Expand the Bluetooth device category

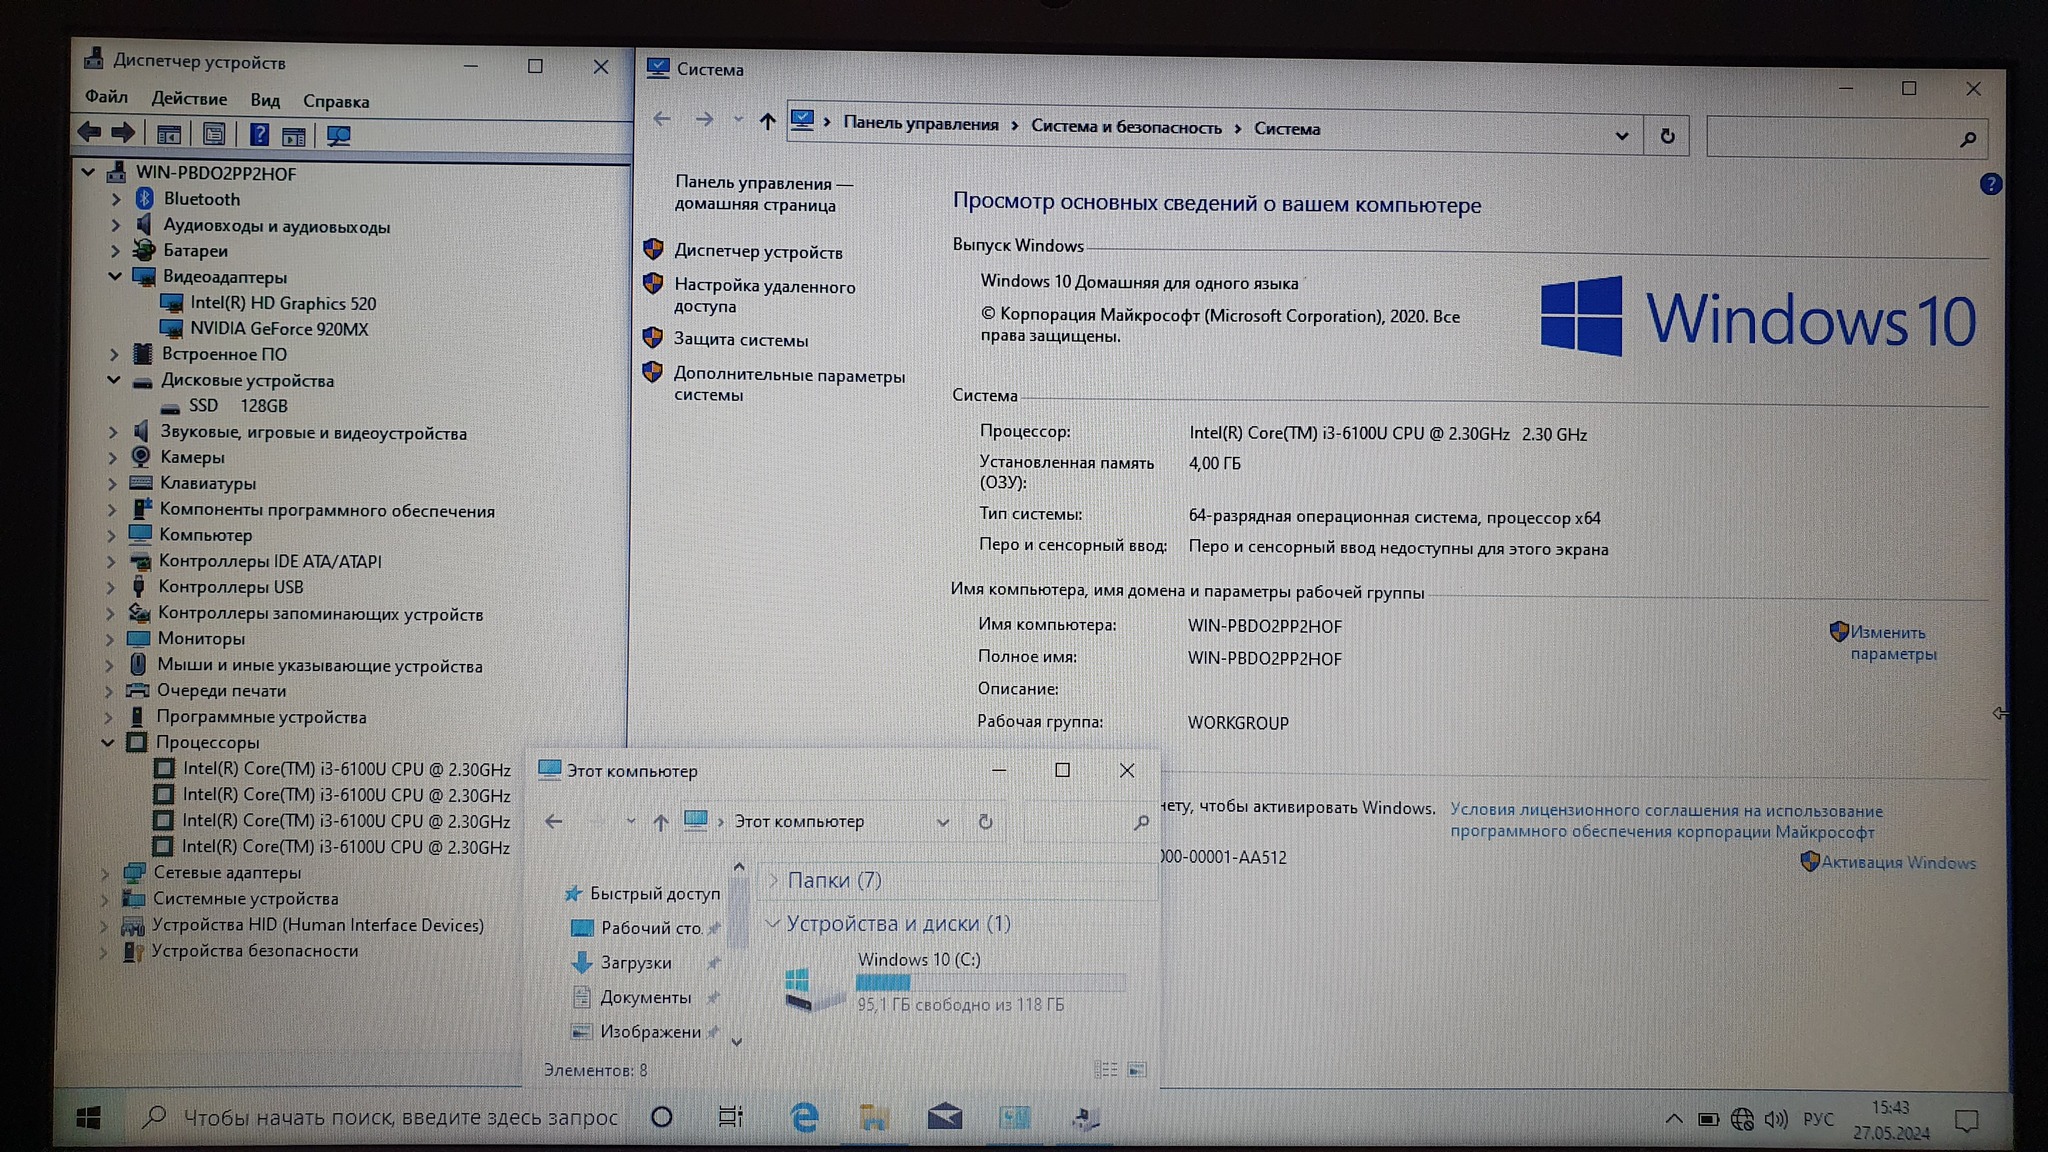pyautogui.click(x=116, y=199)
